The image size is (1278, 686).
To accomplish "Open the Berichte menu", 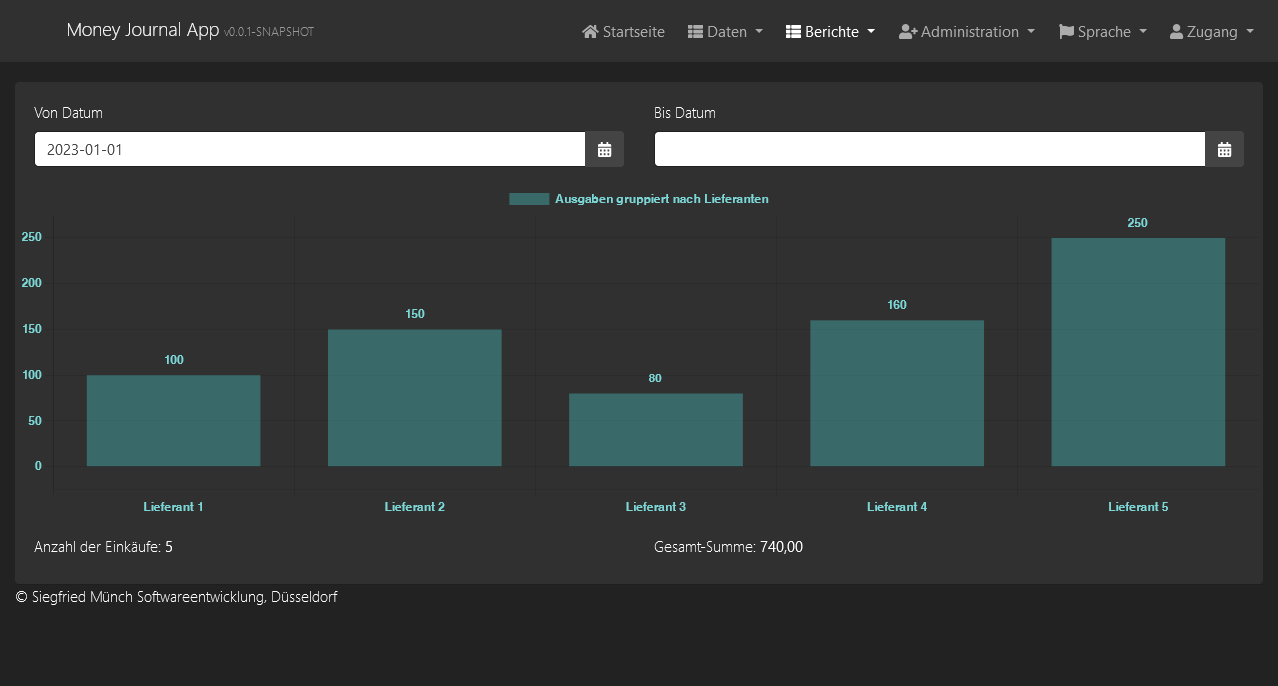I will (x=831, y=32).
